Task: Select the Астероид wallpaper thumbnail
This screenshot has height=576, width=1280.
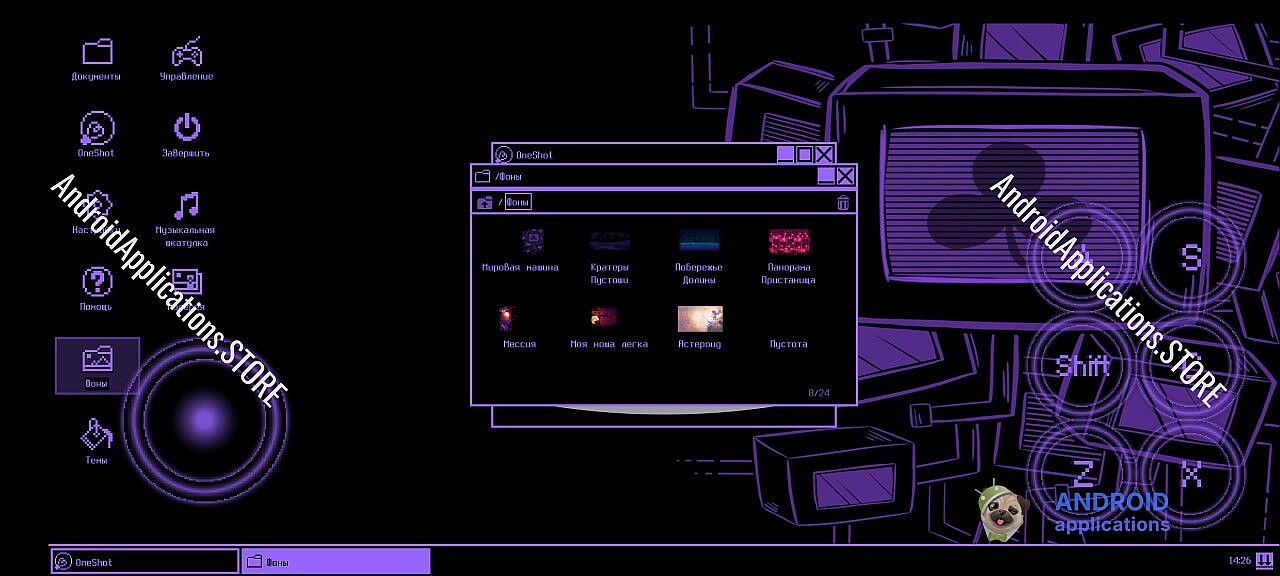Action: click(700, 319)
